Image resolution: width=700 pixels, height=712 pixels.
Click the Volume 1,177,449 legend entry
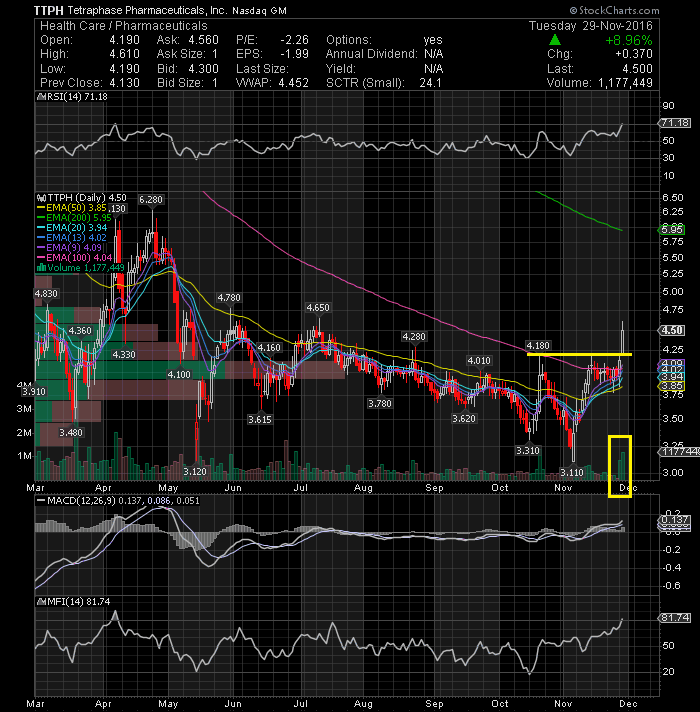click(x=81, y=268)
